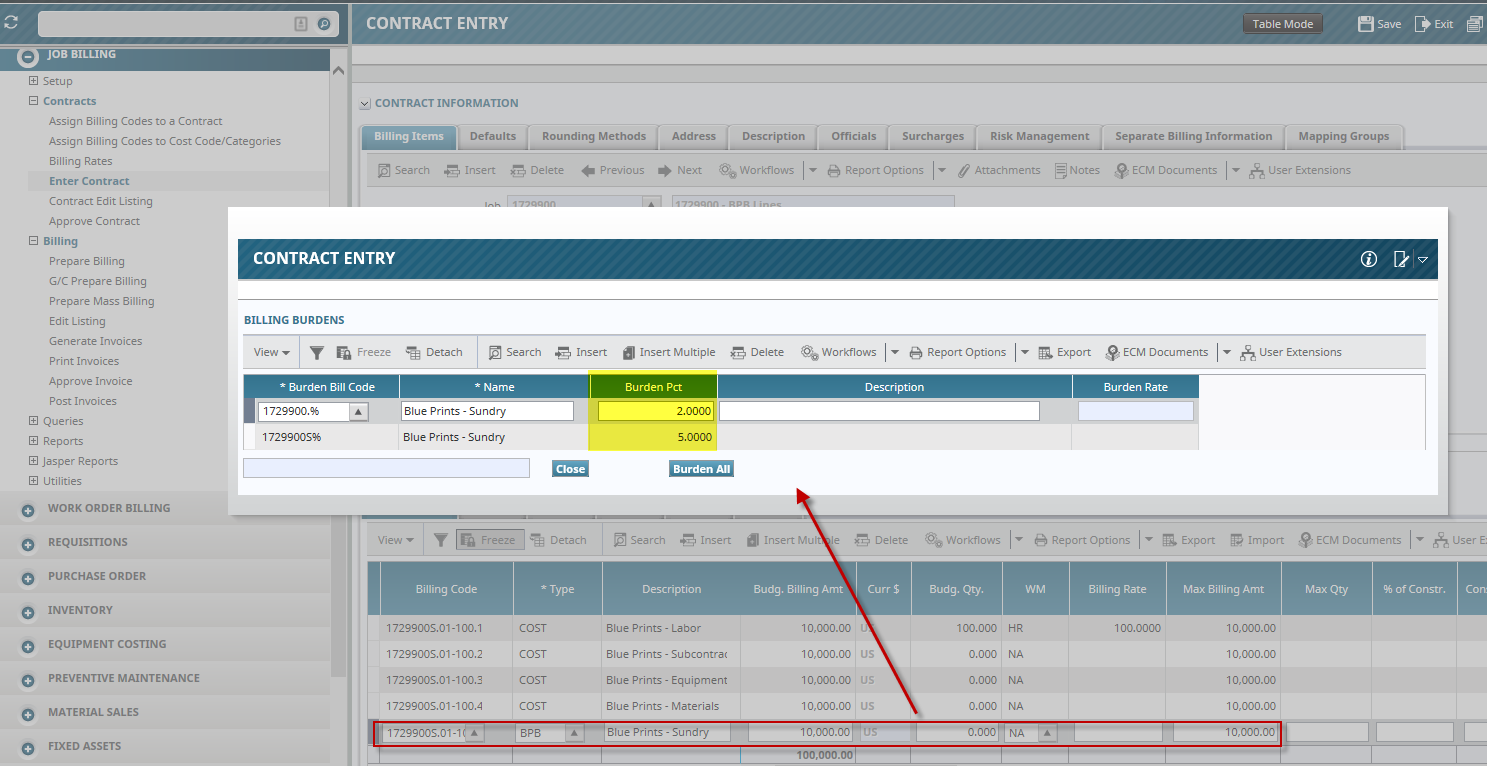Open the Risk Management tab
The width and height of the screenshot is (1487, 766).
pos(1038,137)
